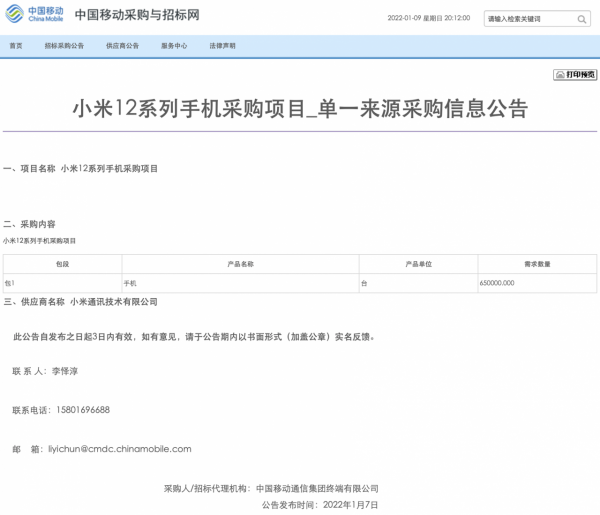
Task: Click the date and time text 2022-01-09
Action: pyautogui.click(x=429, y=18)
